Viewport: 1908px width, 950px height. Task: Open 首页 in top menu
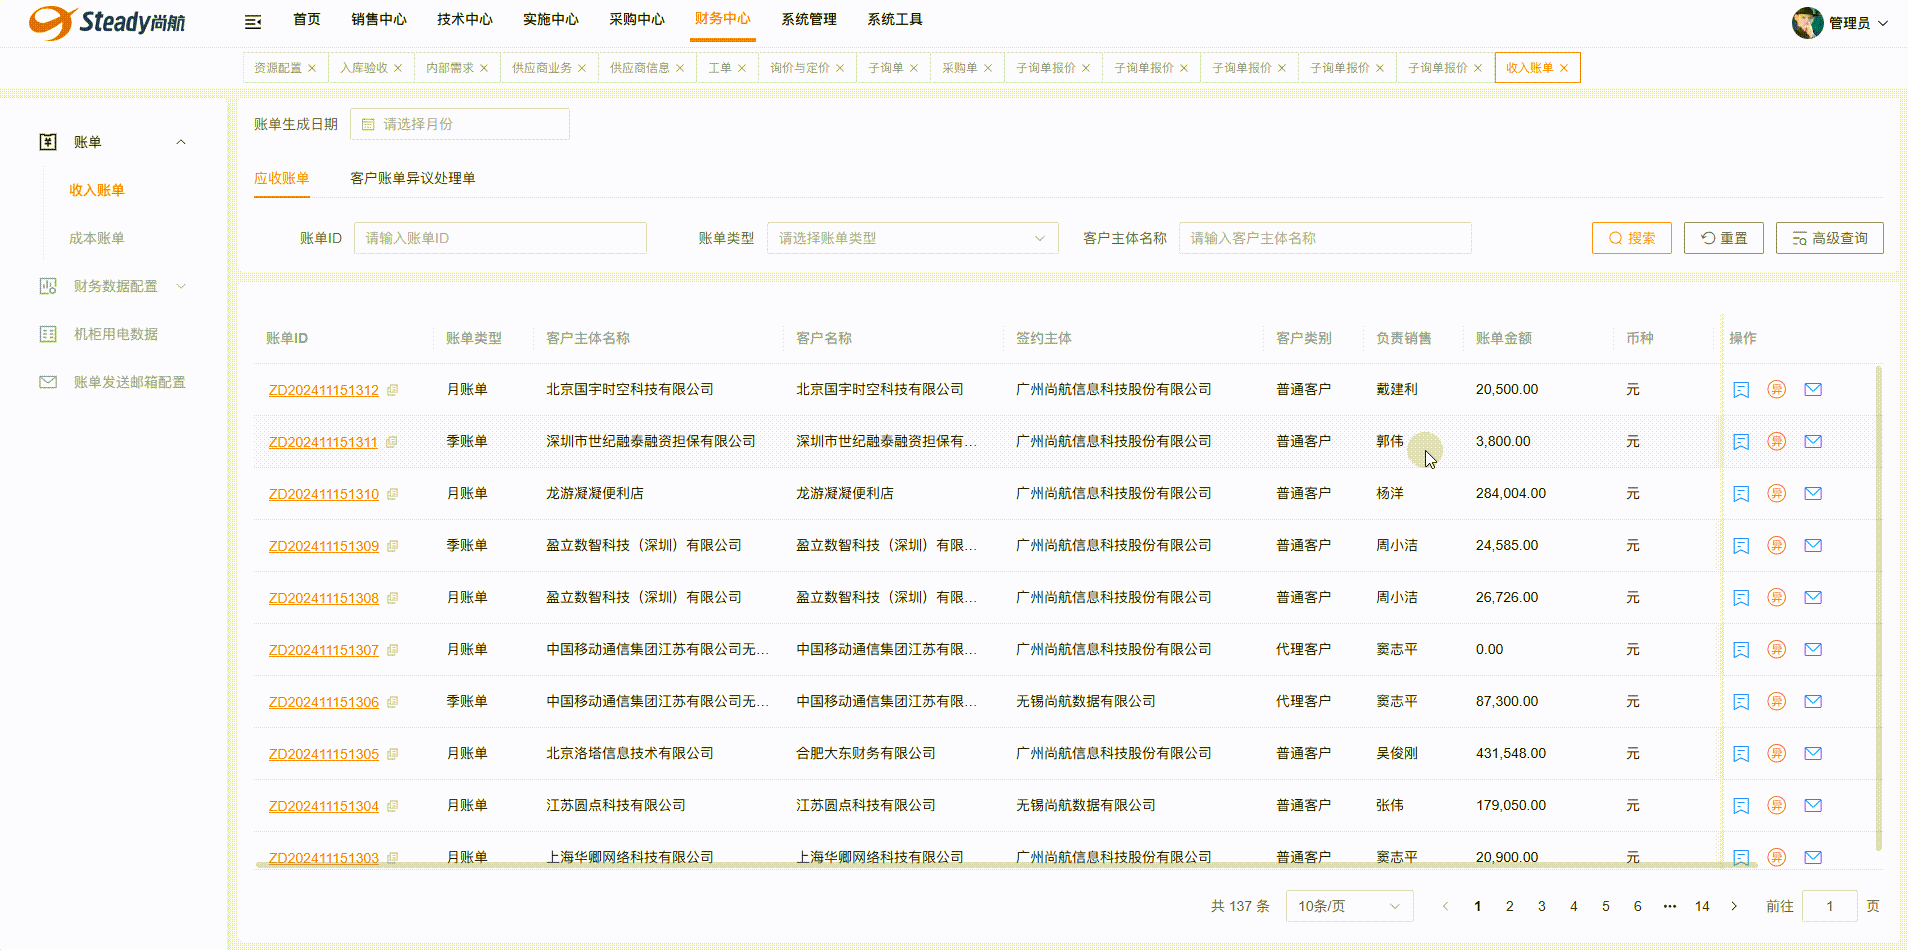(307, 20)
